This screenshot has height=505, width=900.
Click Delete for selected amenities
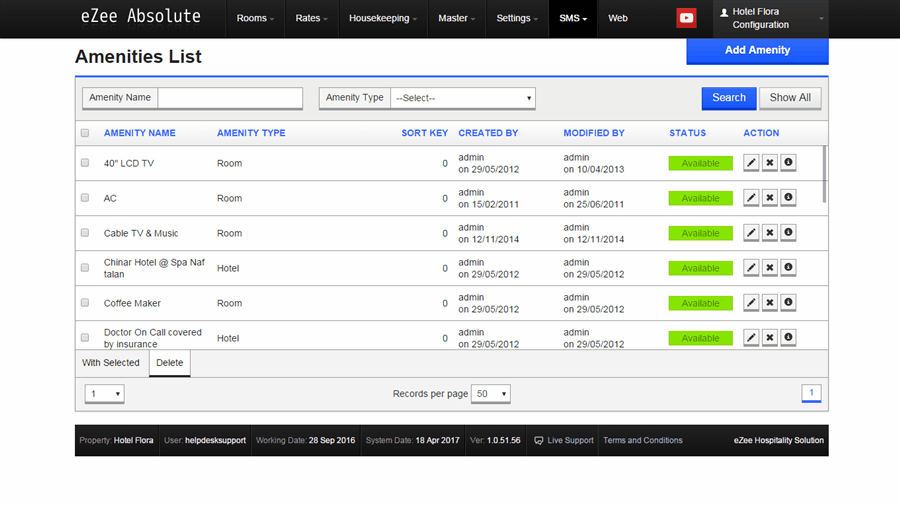coord(169,363)
